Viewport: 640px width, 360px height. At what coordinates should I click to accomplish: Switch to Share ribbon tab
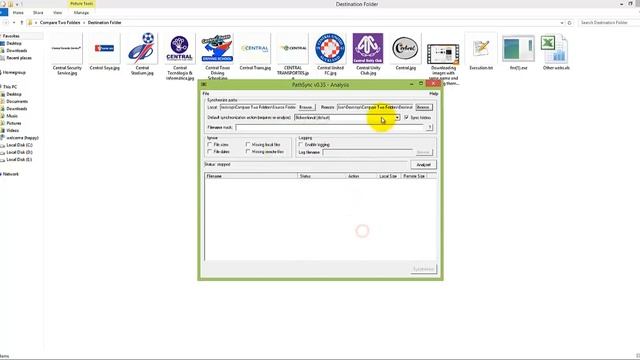click(x=38, y=13)
